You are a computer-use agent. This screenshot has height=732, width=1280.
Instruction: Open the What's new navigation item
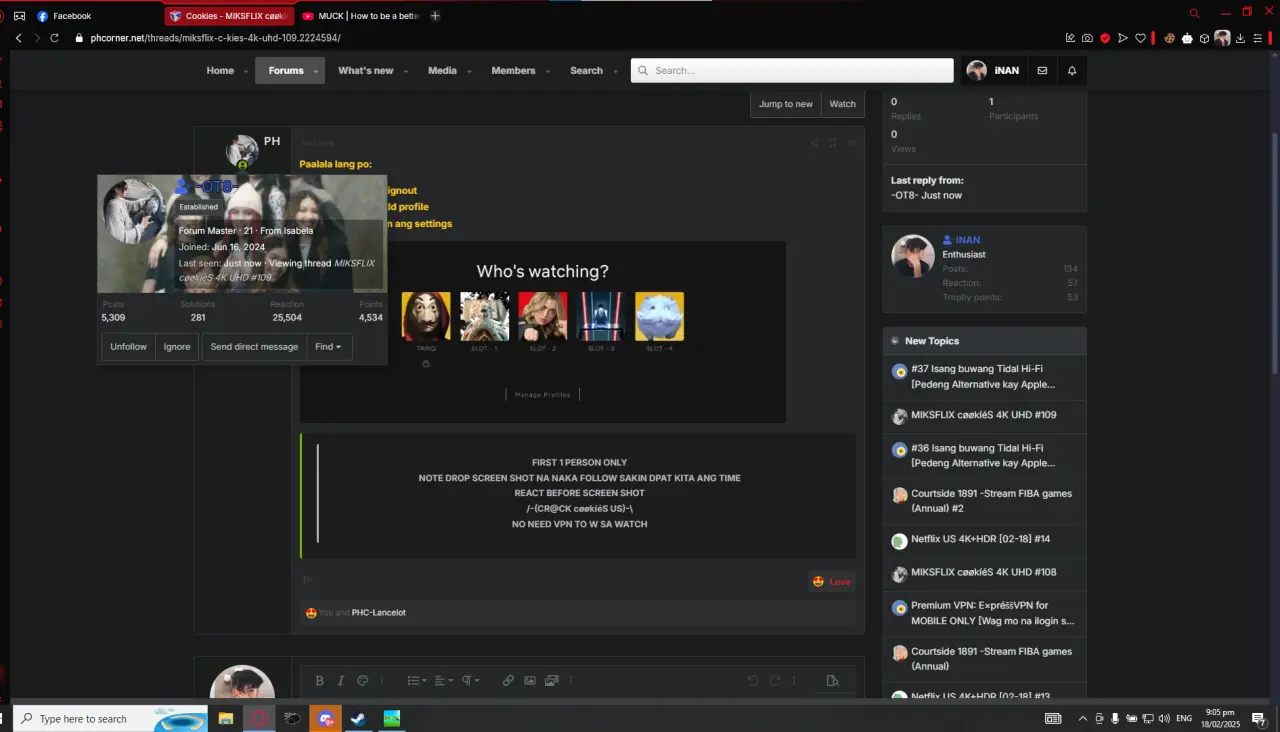(x=366, y=71)
